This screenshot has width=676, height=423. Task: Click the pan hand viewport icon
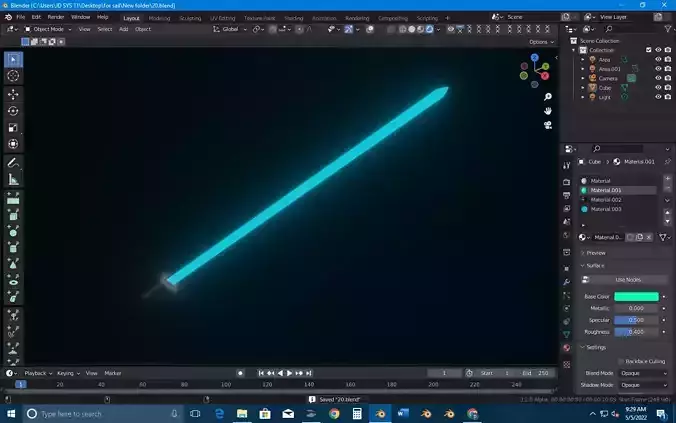coord(548,111)
